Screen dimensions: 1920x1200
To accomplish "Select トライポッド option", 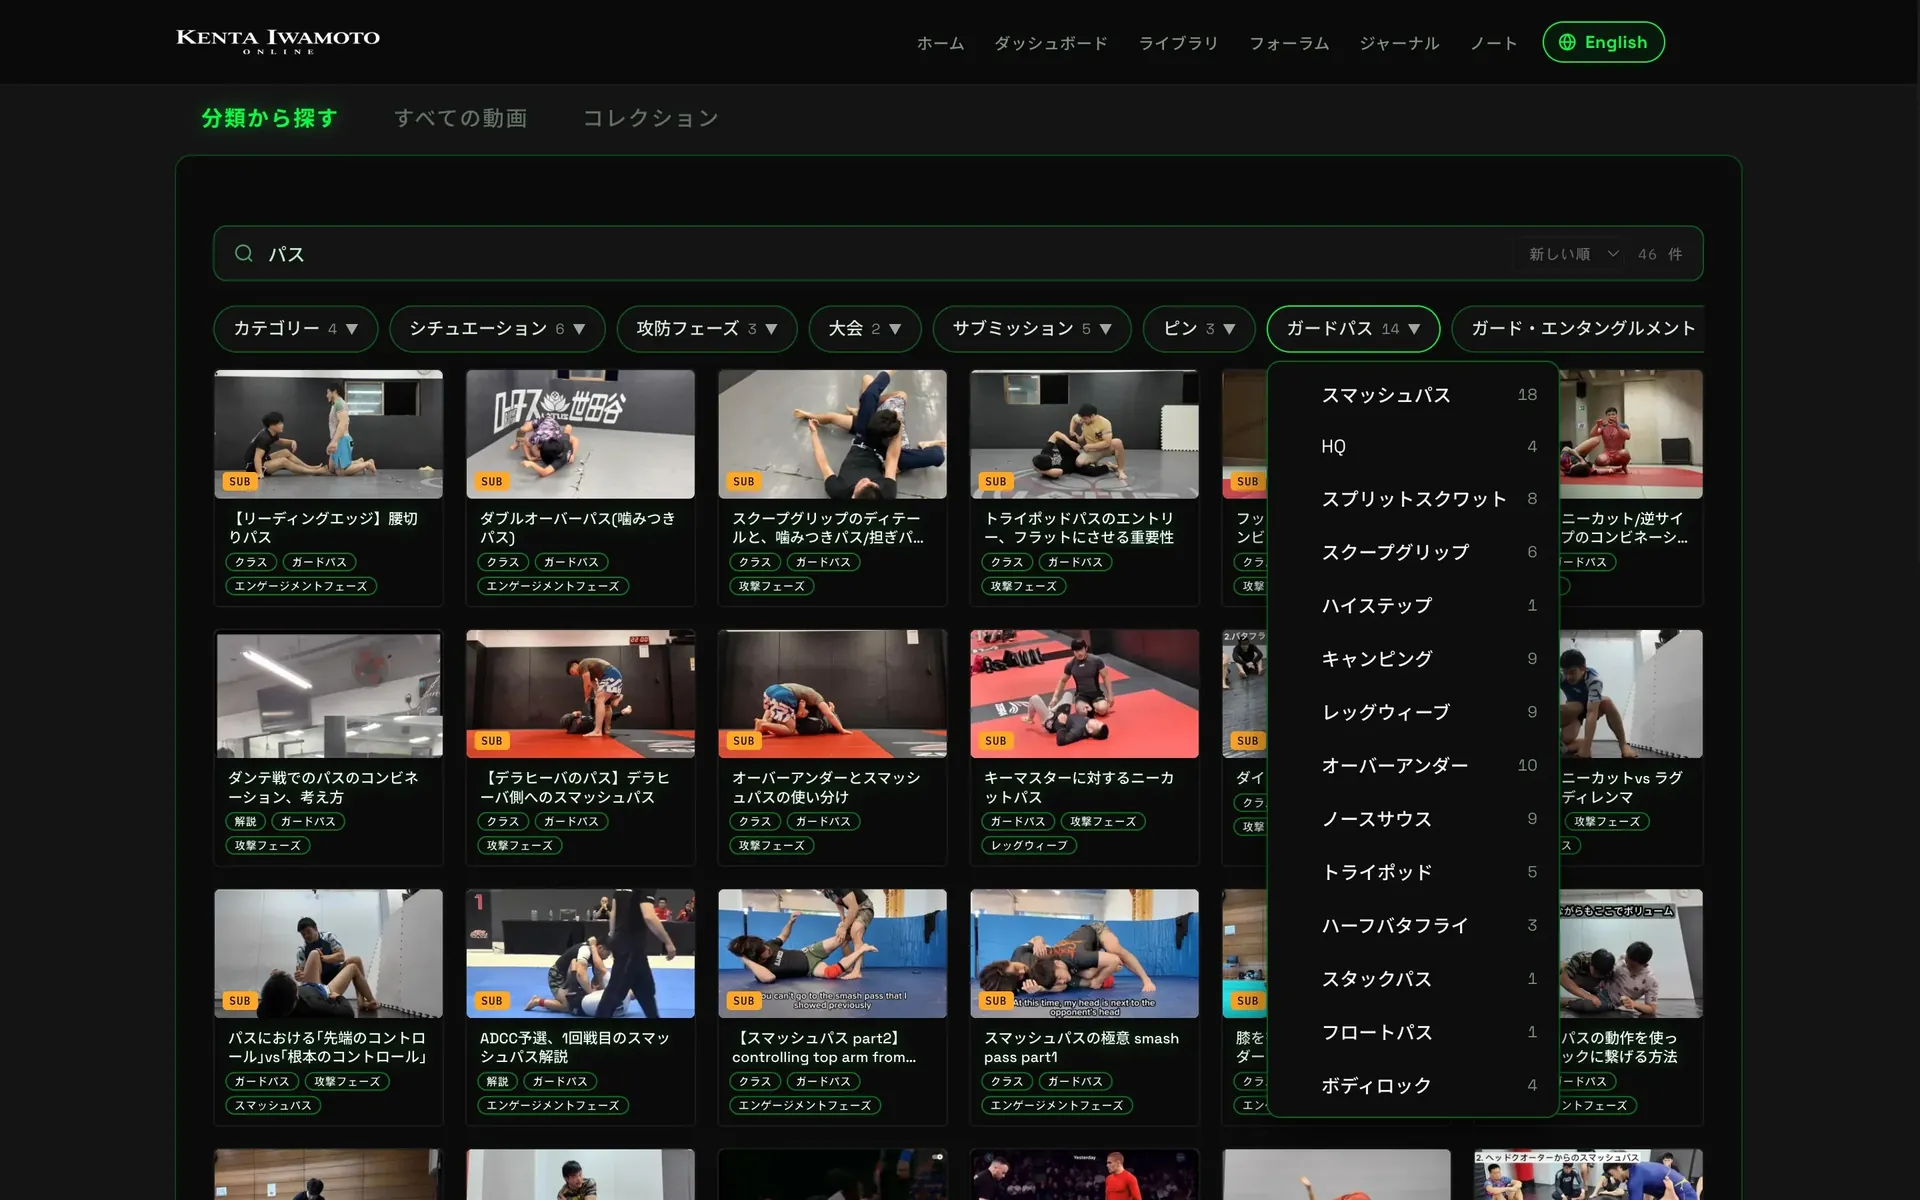I will (x=1414, y=872).
